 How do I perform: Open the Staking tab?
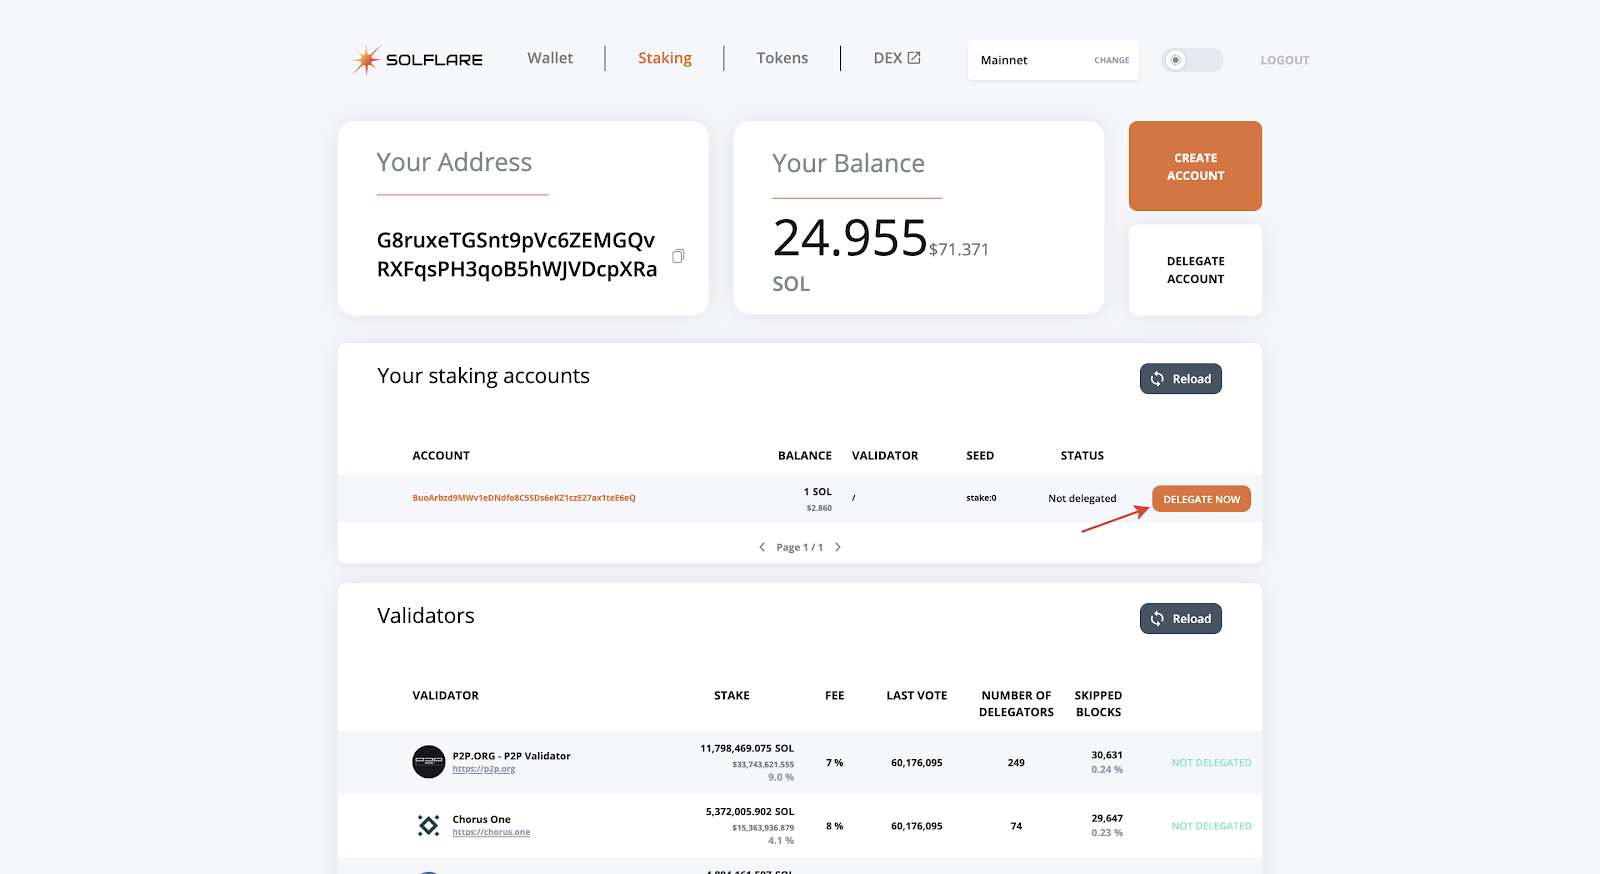pos(665,58)
